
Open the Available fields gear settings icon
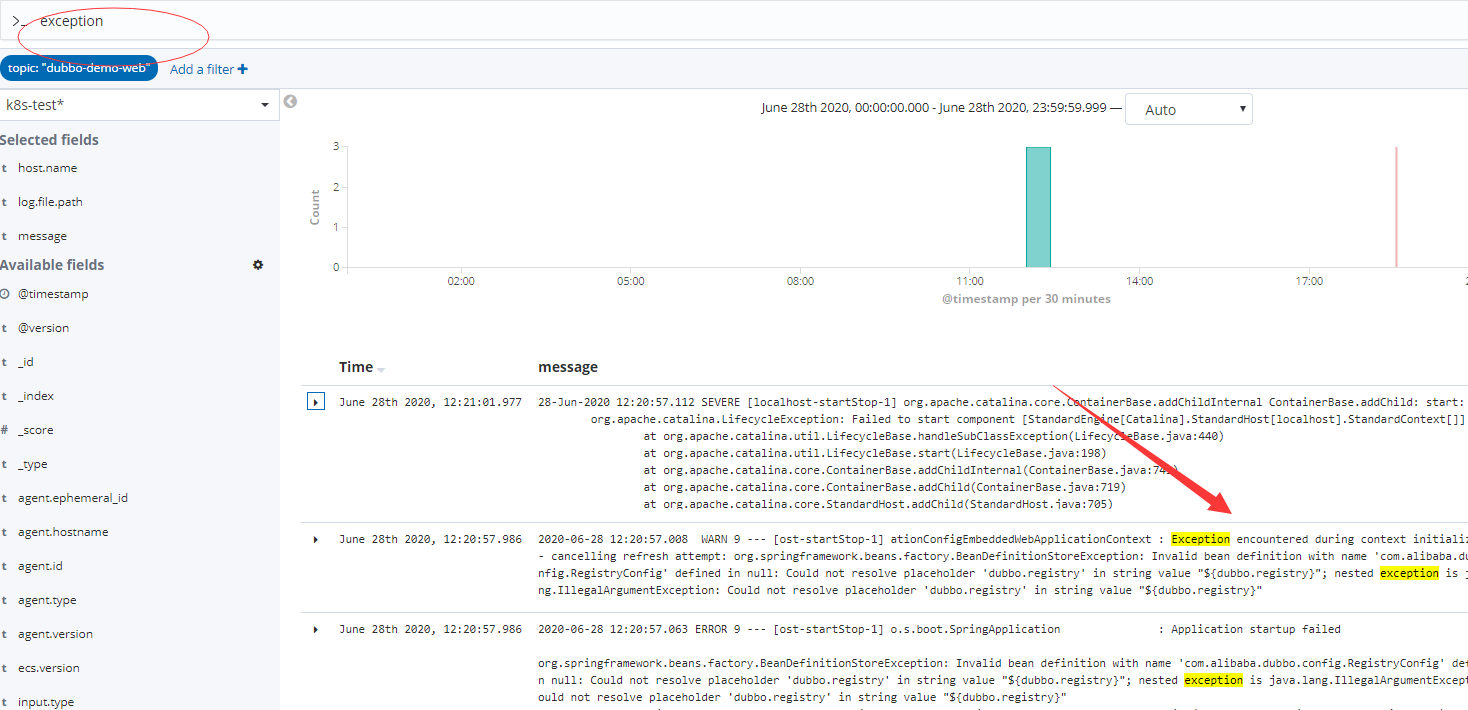pos(258,265)
